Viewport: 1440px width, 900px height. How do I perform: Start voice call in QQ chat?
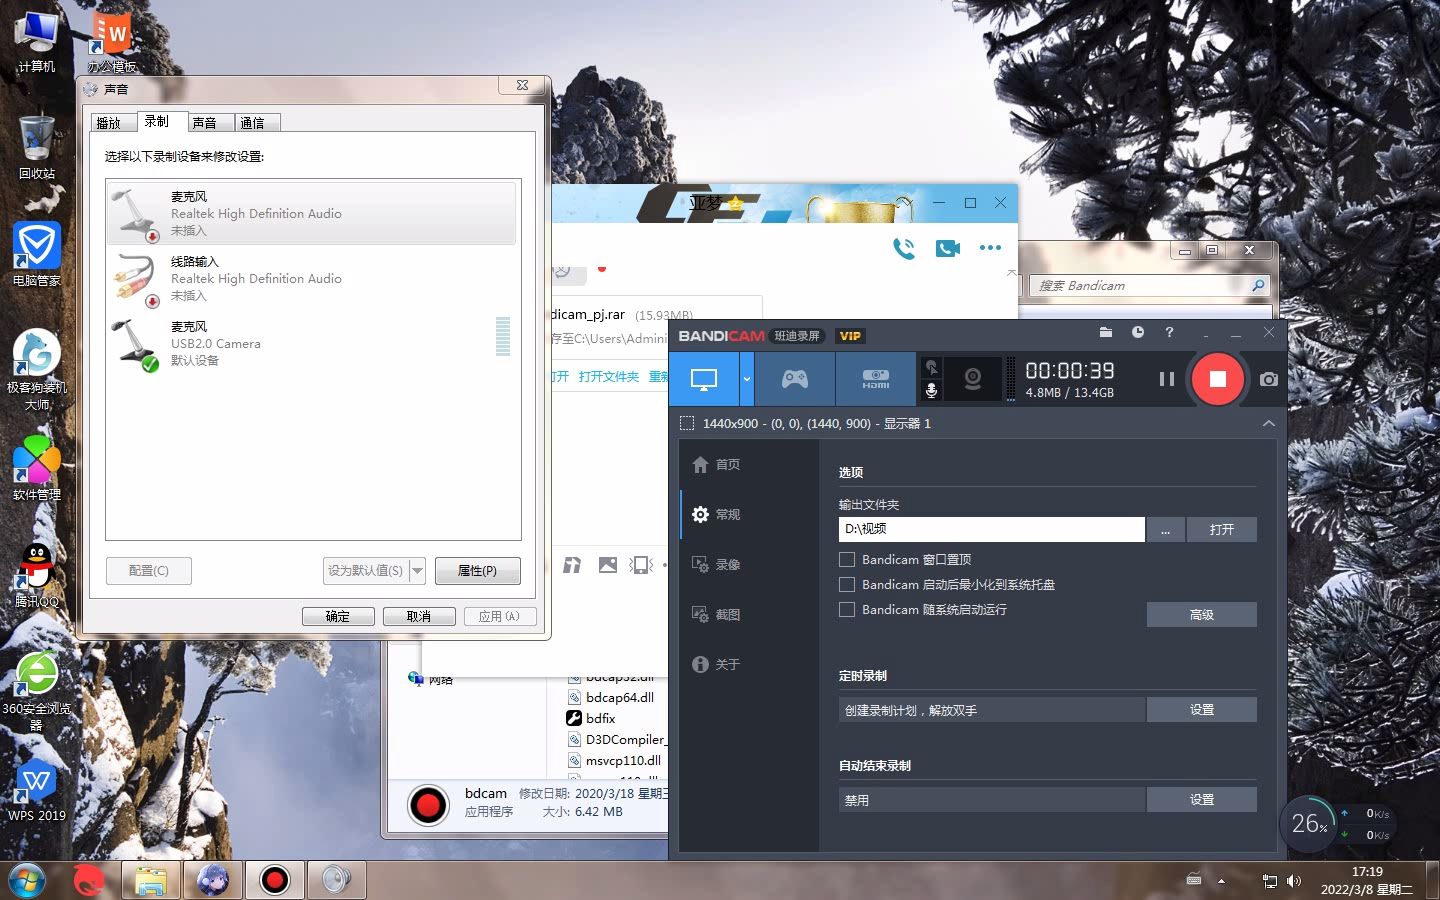point(904,248)
